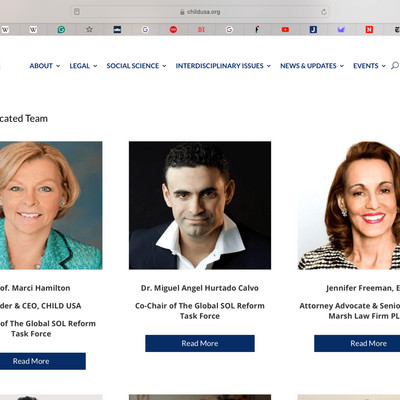The height and width of the screenshot is (400, 400).
Task: Open the Interdisciplinary Issues menu
Action: tap(223, 66)
